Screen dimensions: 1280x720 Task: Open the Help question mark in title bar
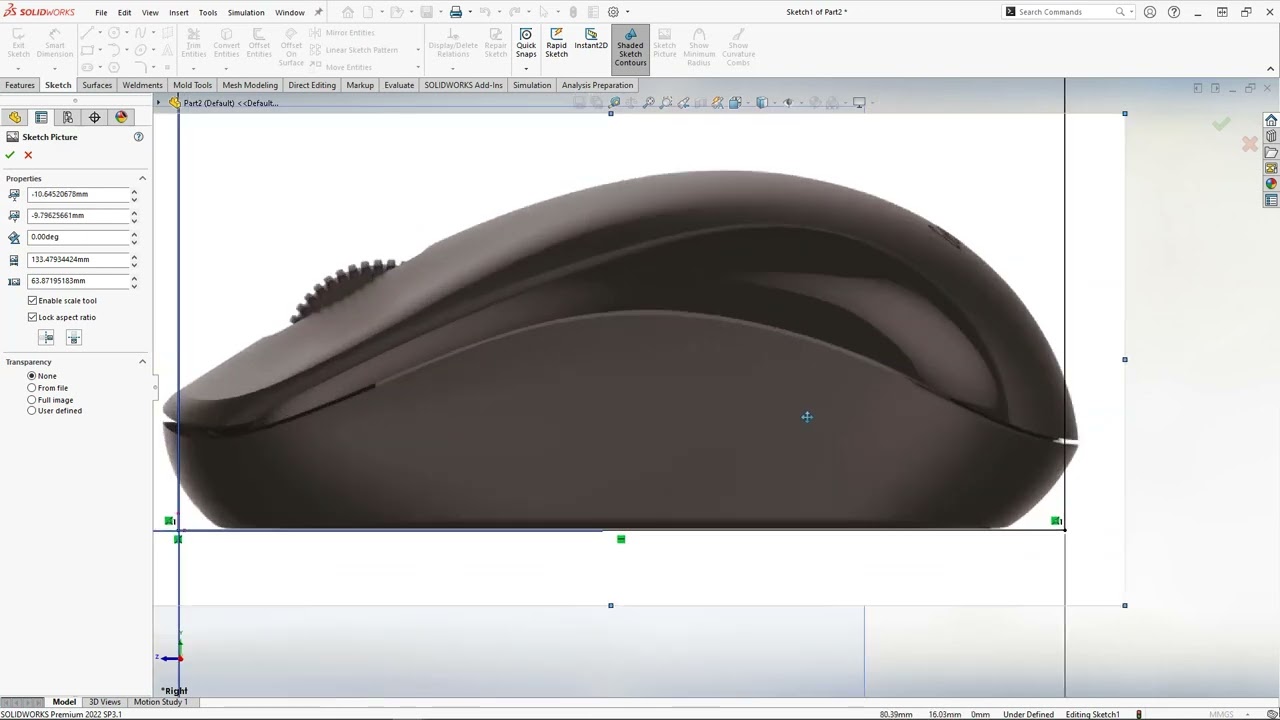tap(1174, 12)
